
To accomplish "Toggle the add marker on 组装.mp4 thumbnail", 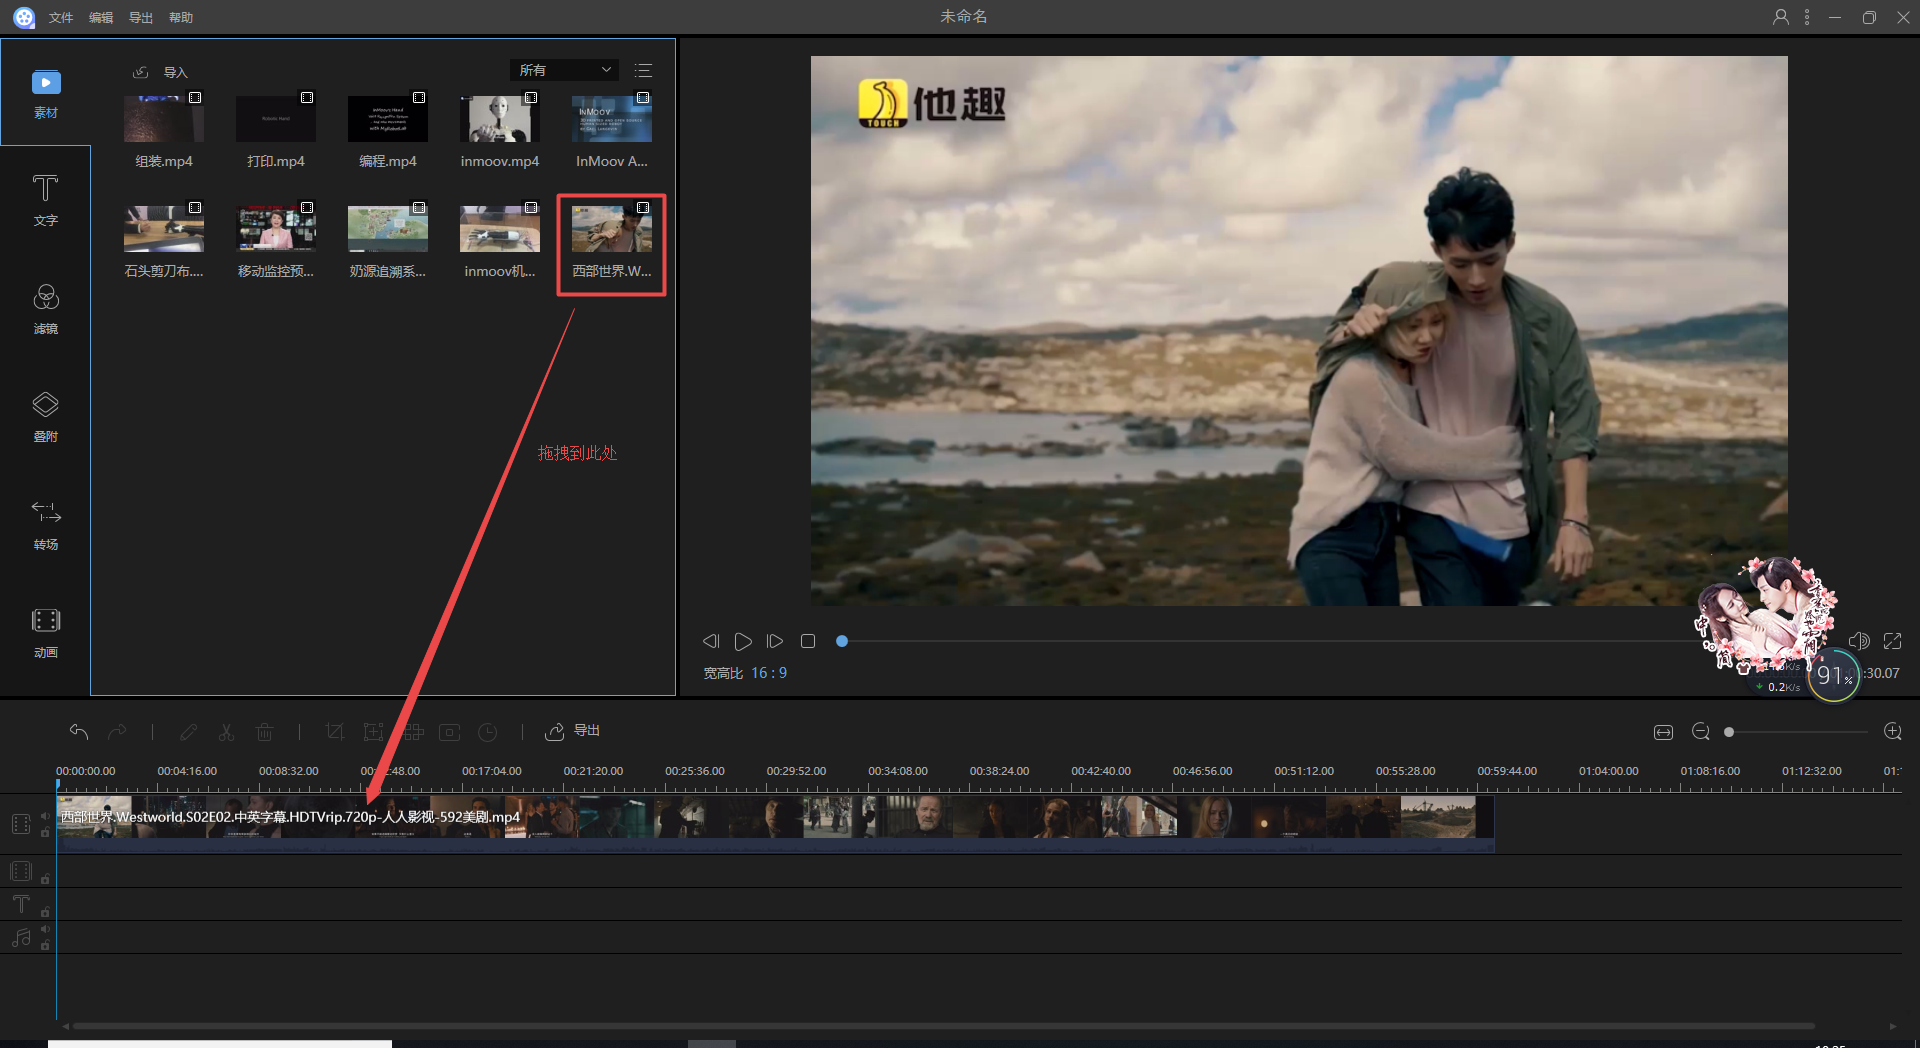I will coord(195,98).
